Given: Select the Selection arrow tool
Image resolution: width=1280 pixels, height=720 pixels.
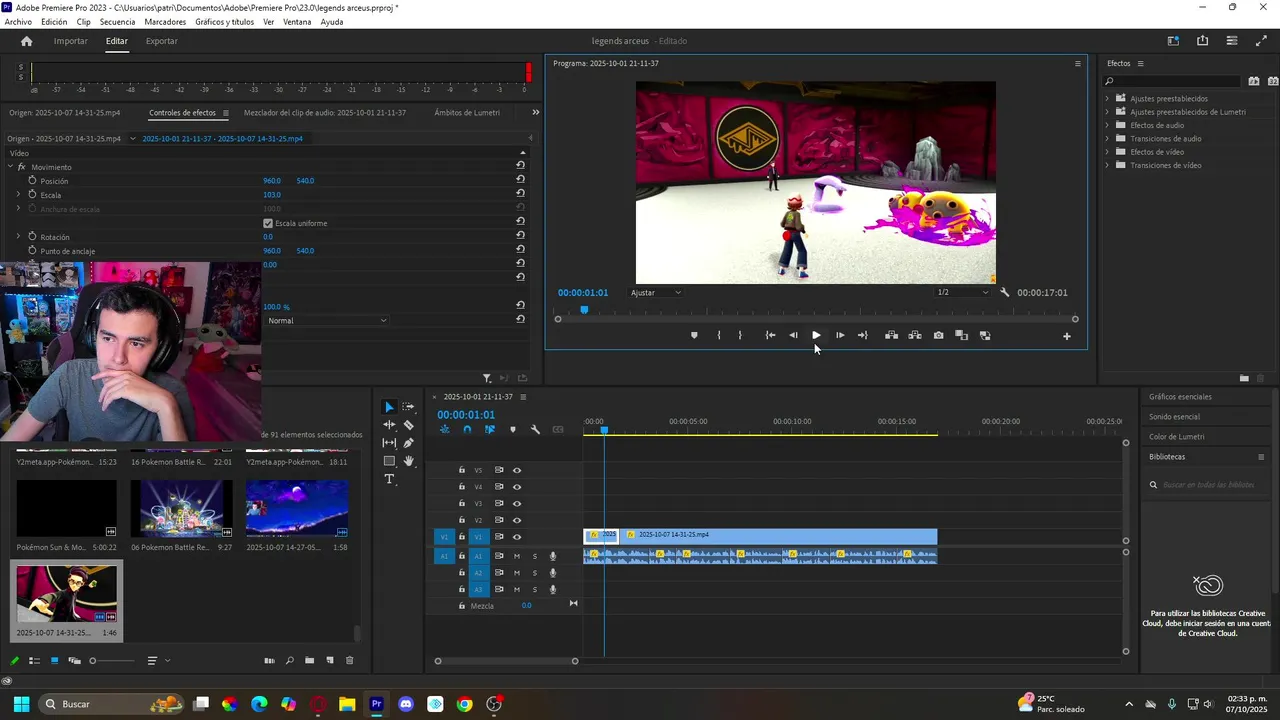Looking at the screenshot, I should click(x=389, y=407).
